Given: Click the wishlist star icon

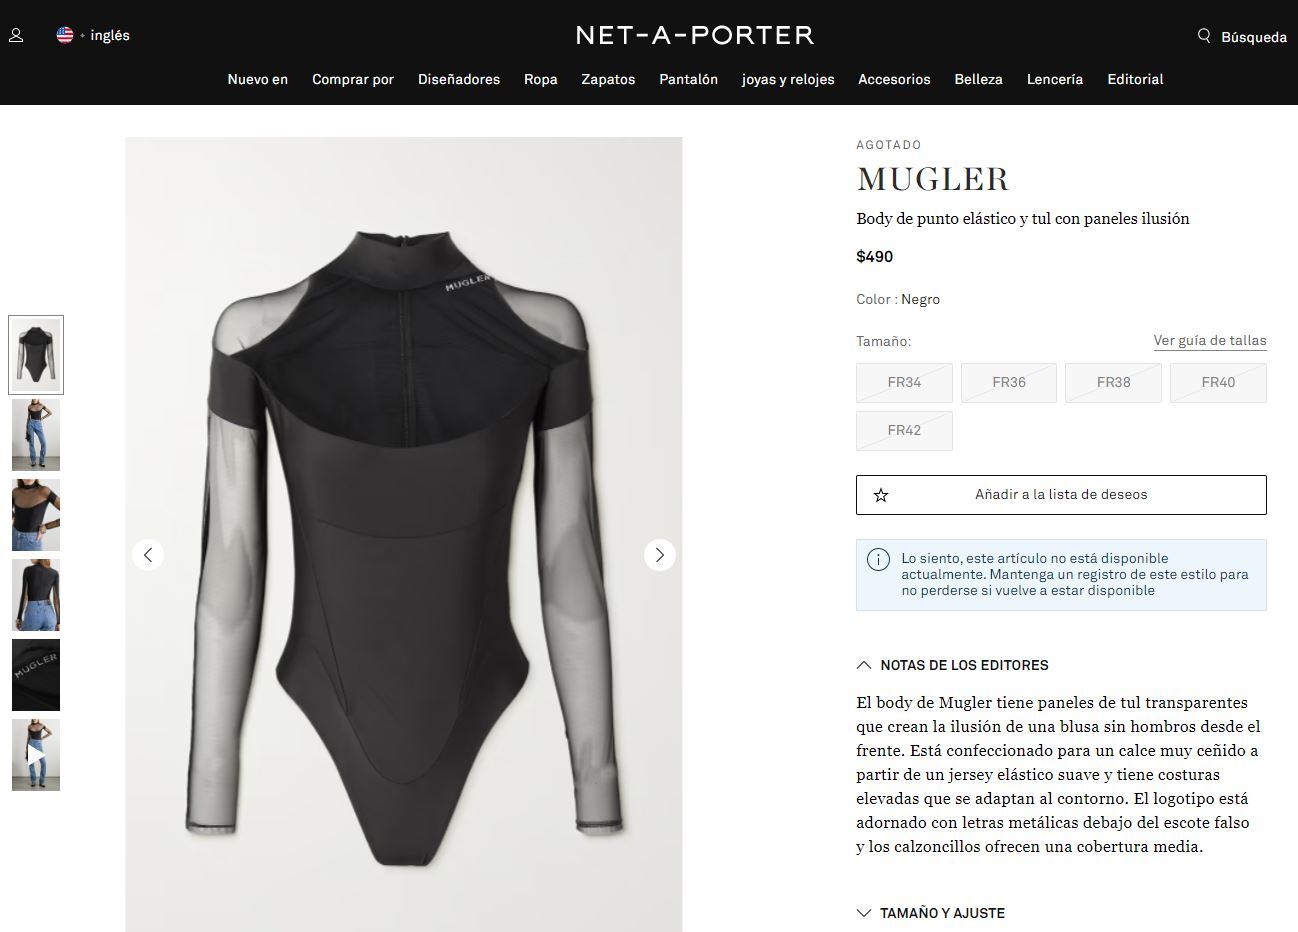Looking at the screenshot, I should (x=881, y=495).
